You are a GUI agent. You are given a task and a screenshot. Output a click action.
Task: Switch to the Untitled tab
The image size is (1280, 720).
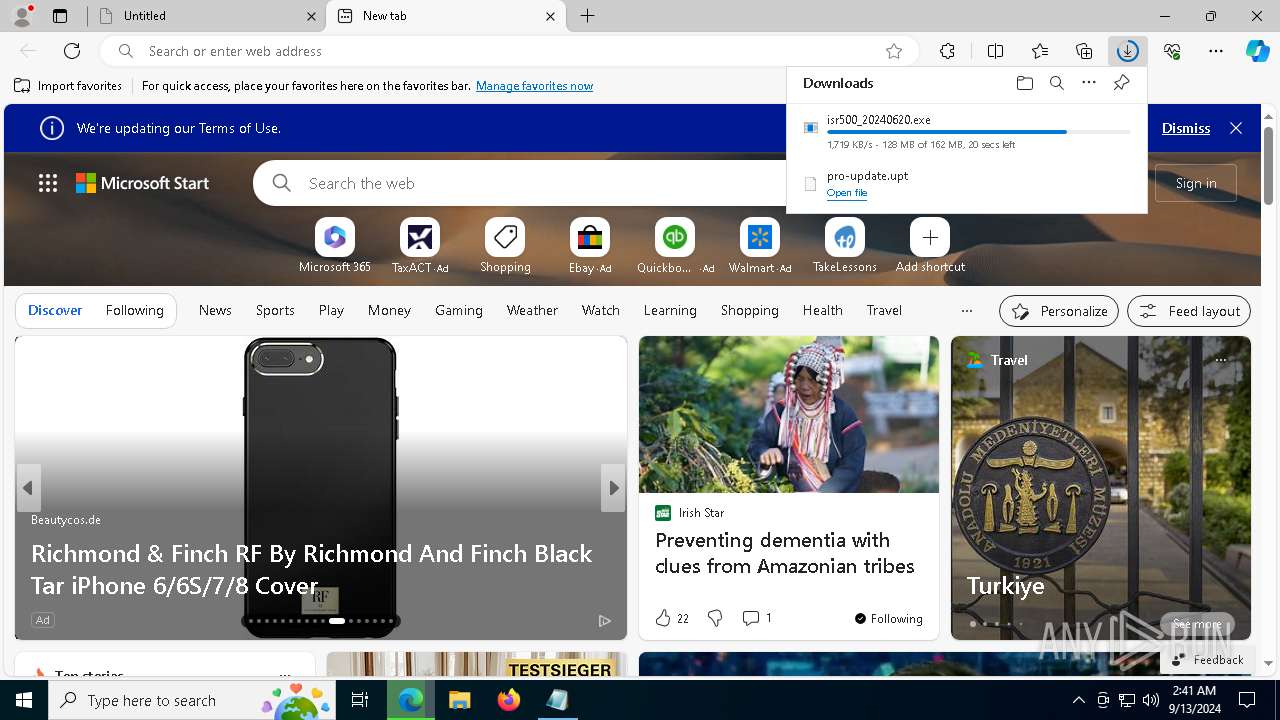click(206, 16)
